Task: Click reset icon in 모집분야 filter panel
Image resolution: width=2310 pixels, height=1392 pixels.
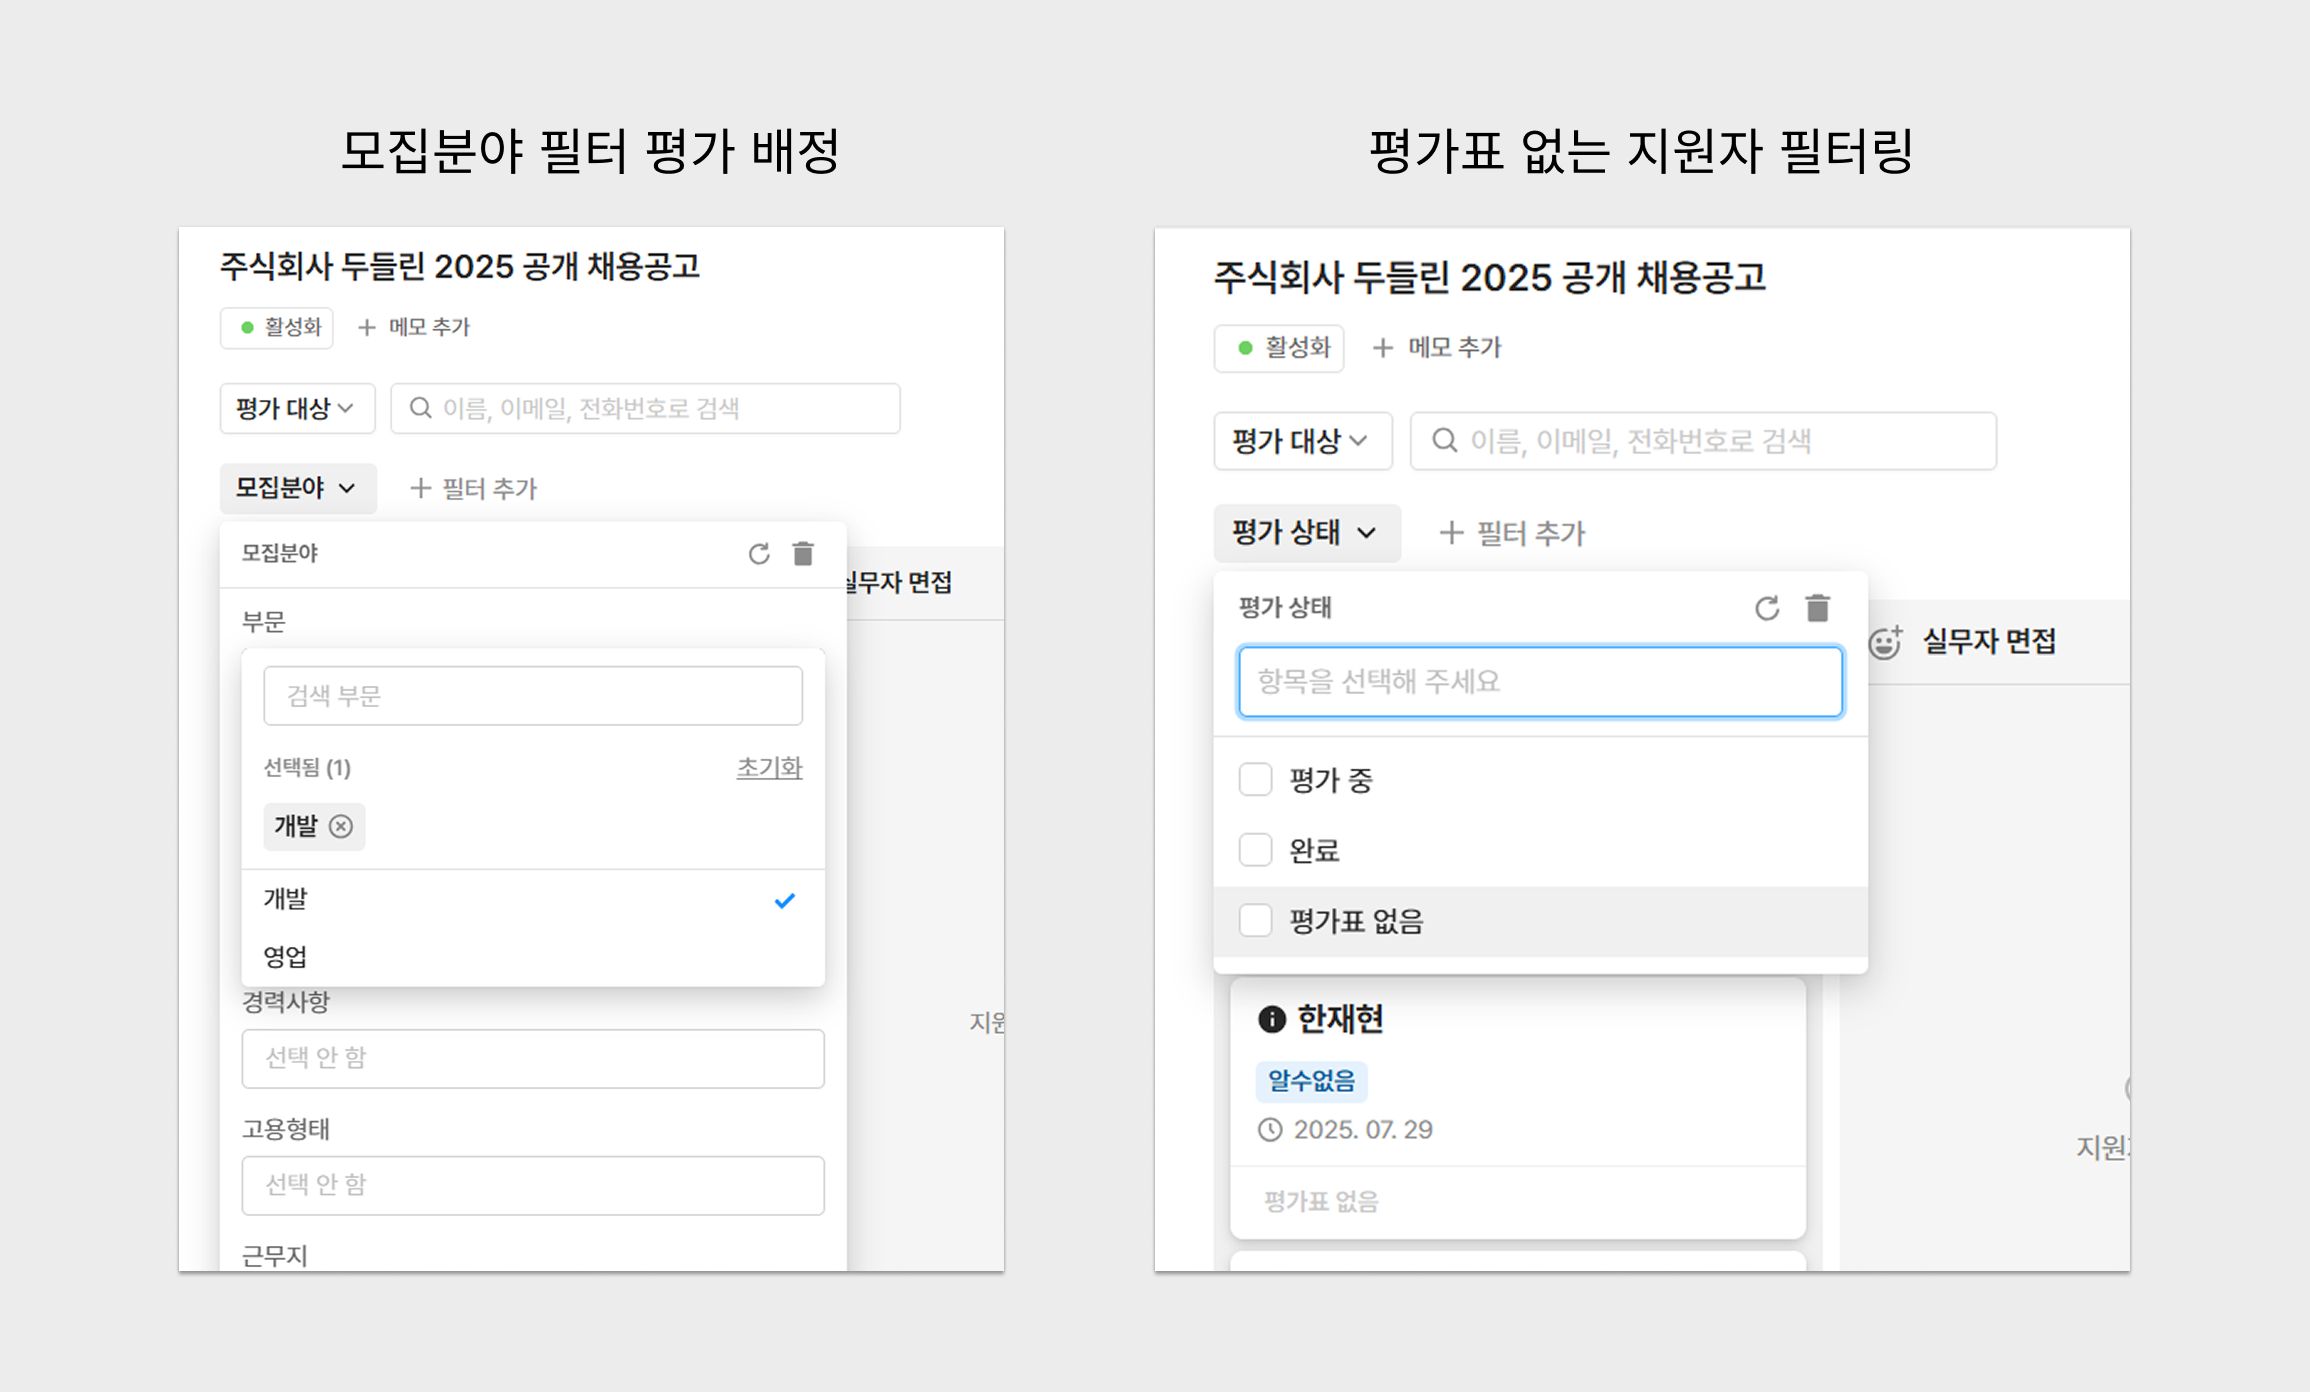Action: 759,554
